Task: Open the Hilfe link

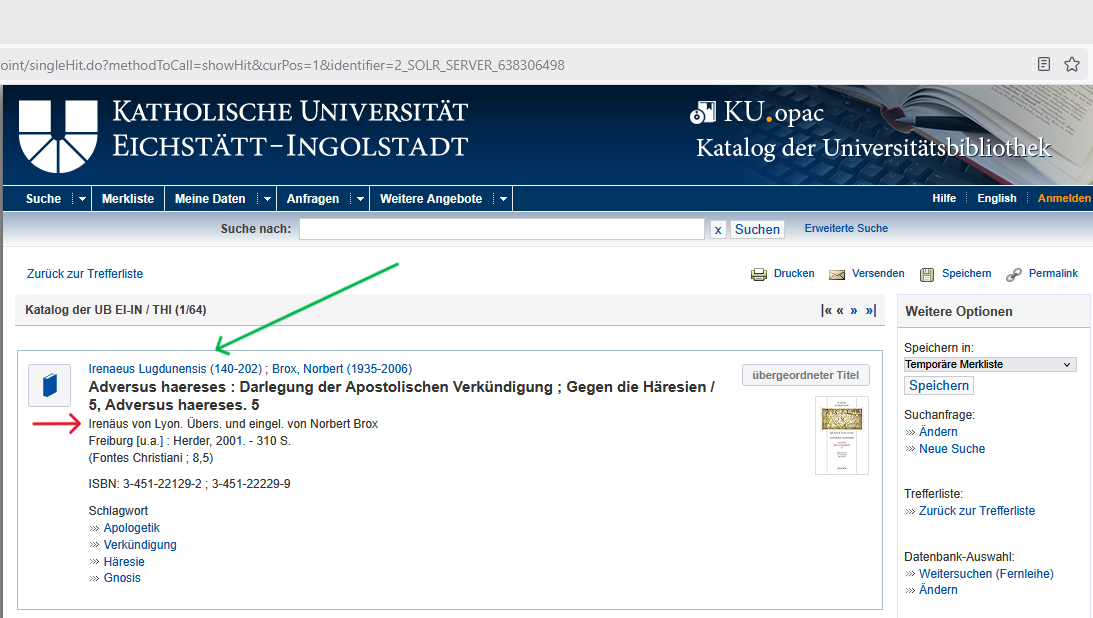Action: (x=944, y=199)
